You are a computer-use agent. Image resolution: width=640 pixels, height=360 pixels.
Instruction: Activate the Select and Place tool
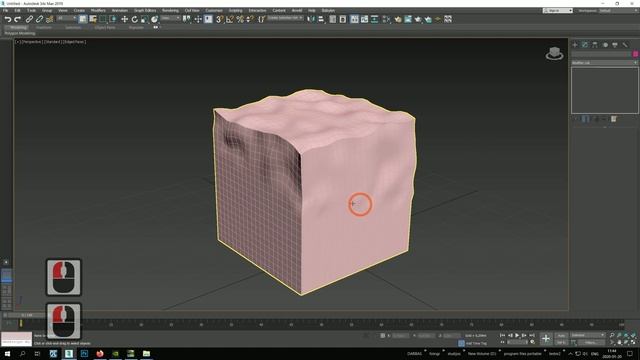tap(154, 19)
